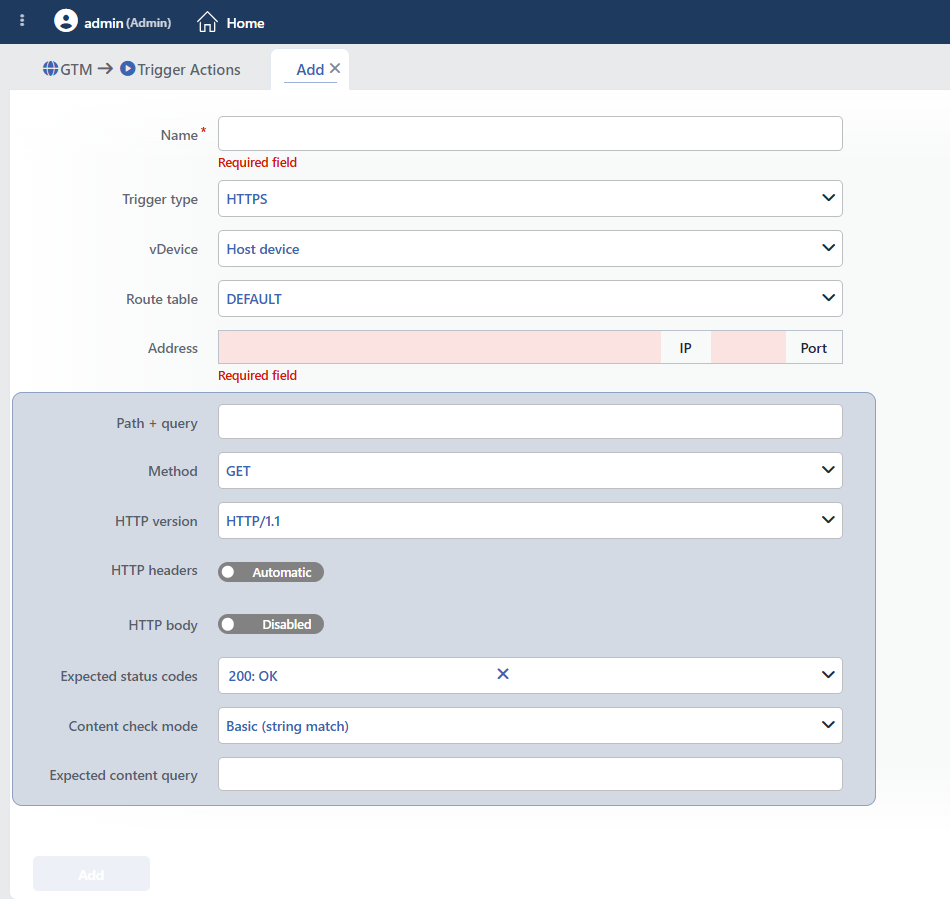Open the Trigger type dropdown
950x899 pixels.
click(530, 199)
